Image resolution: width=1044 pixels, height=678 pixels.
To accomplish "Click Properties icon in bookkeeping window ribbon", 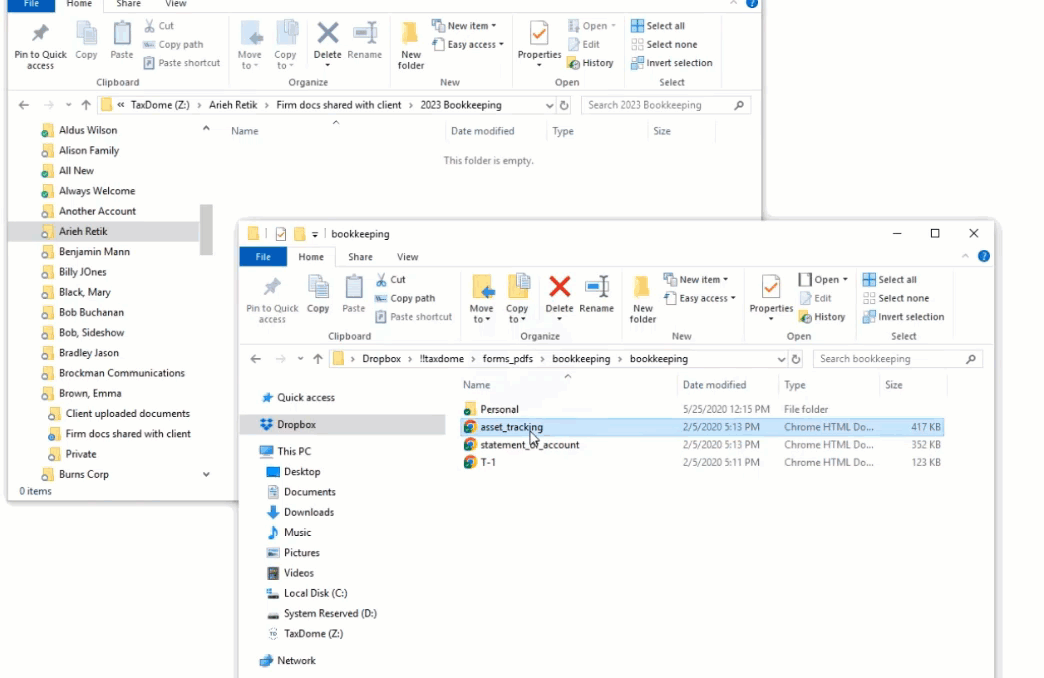I will point(771,295).
